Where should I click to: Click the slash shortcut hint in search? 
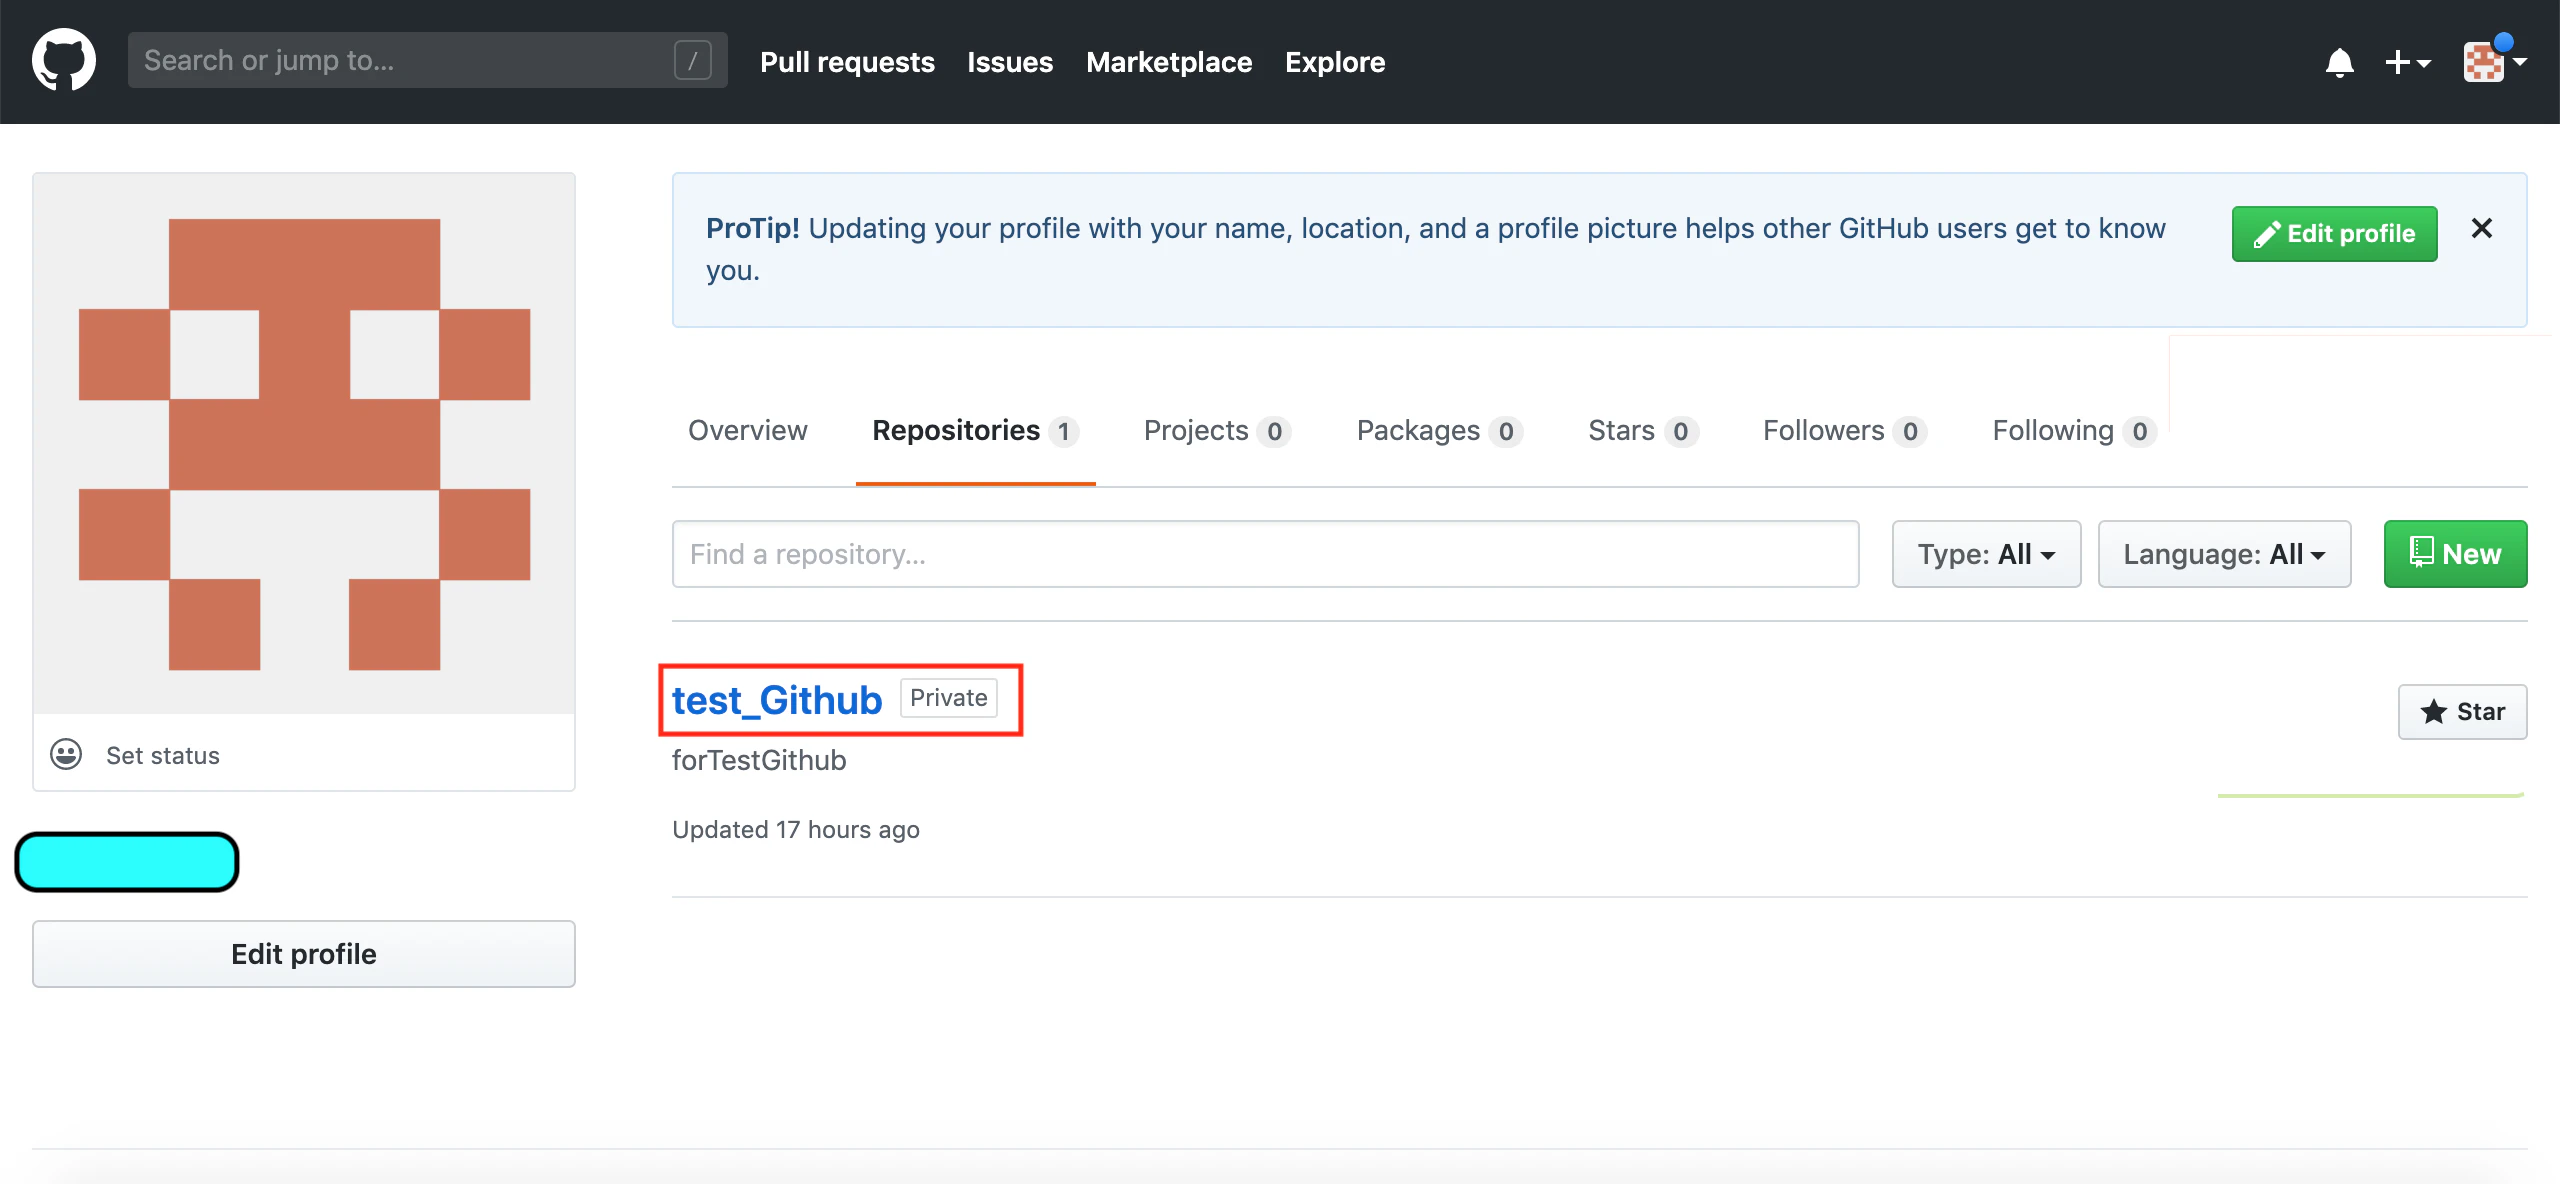692,60
